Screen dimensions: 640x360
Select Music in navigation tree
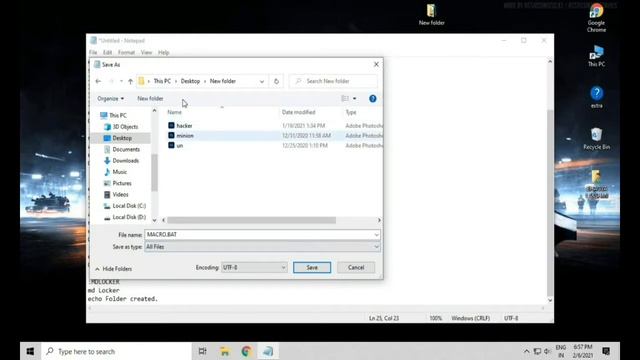tap(116, 172)
